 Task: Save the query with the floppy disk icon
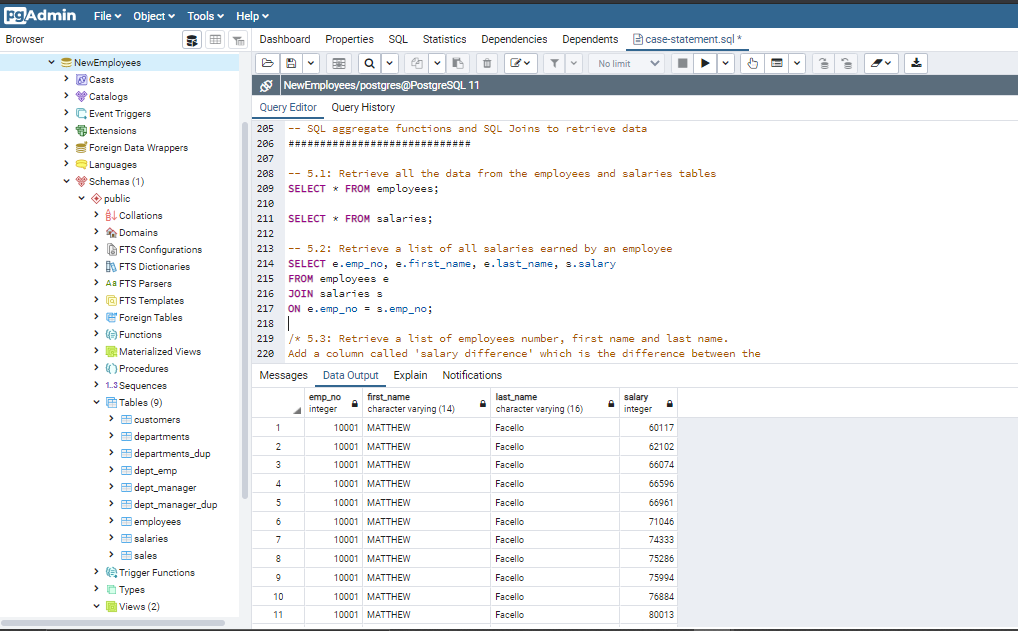[291, 63]
